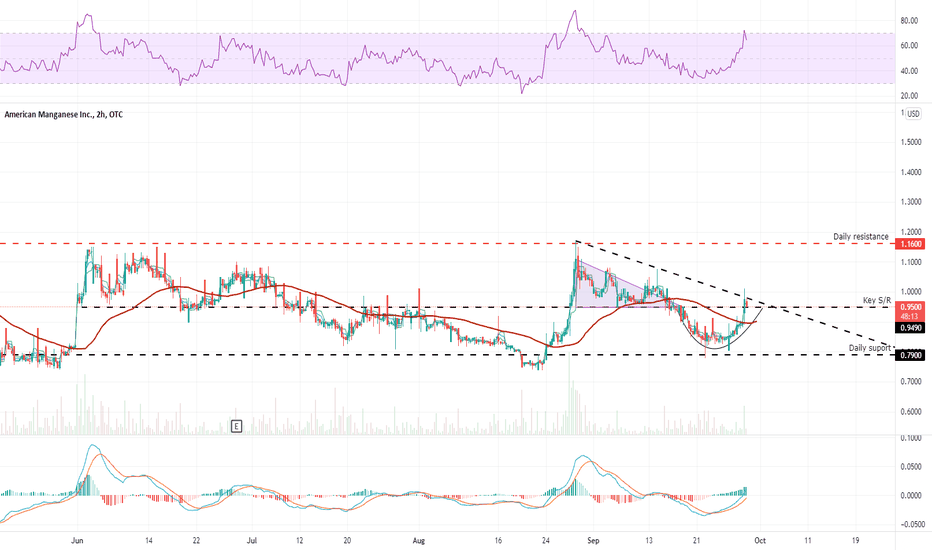Viewport: 932px width, 550px height.
Task: Click the 48:13 bar countdown timer
Action: 911,317
